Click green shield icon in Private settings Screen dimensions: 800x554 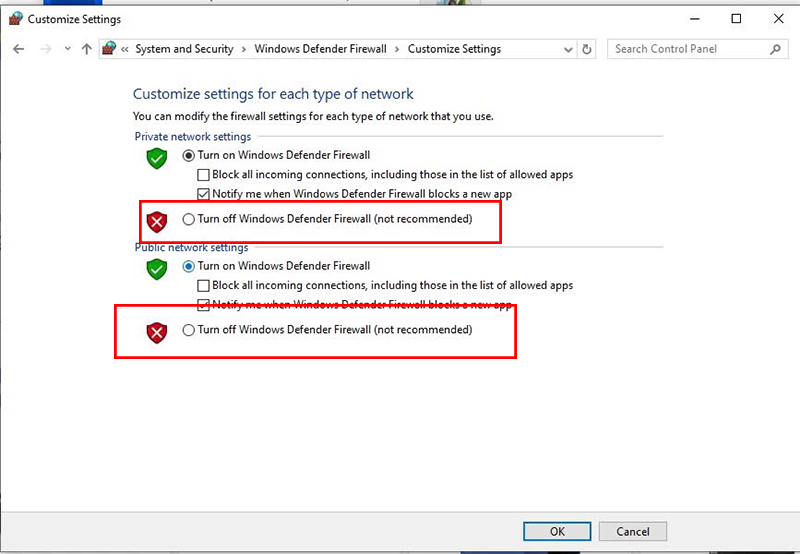click(x=157, y=159)
